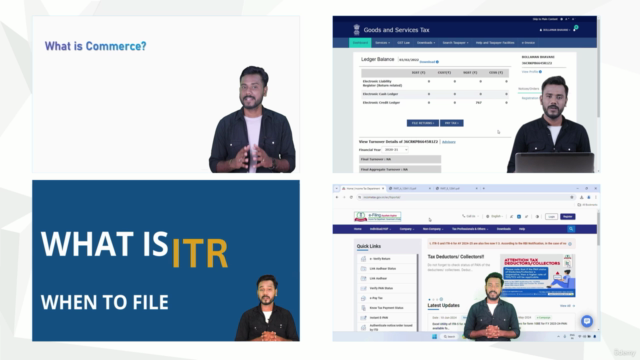Switch to the Home Income Tax Department browser tab

pyautogui.click(x=363, y=189)
